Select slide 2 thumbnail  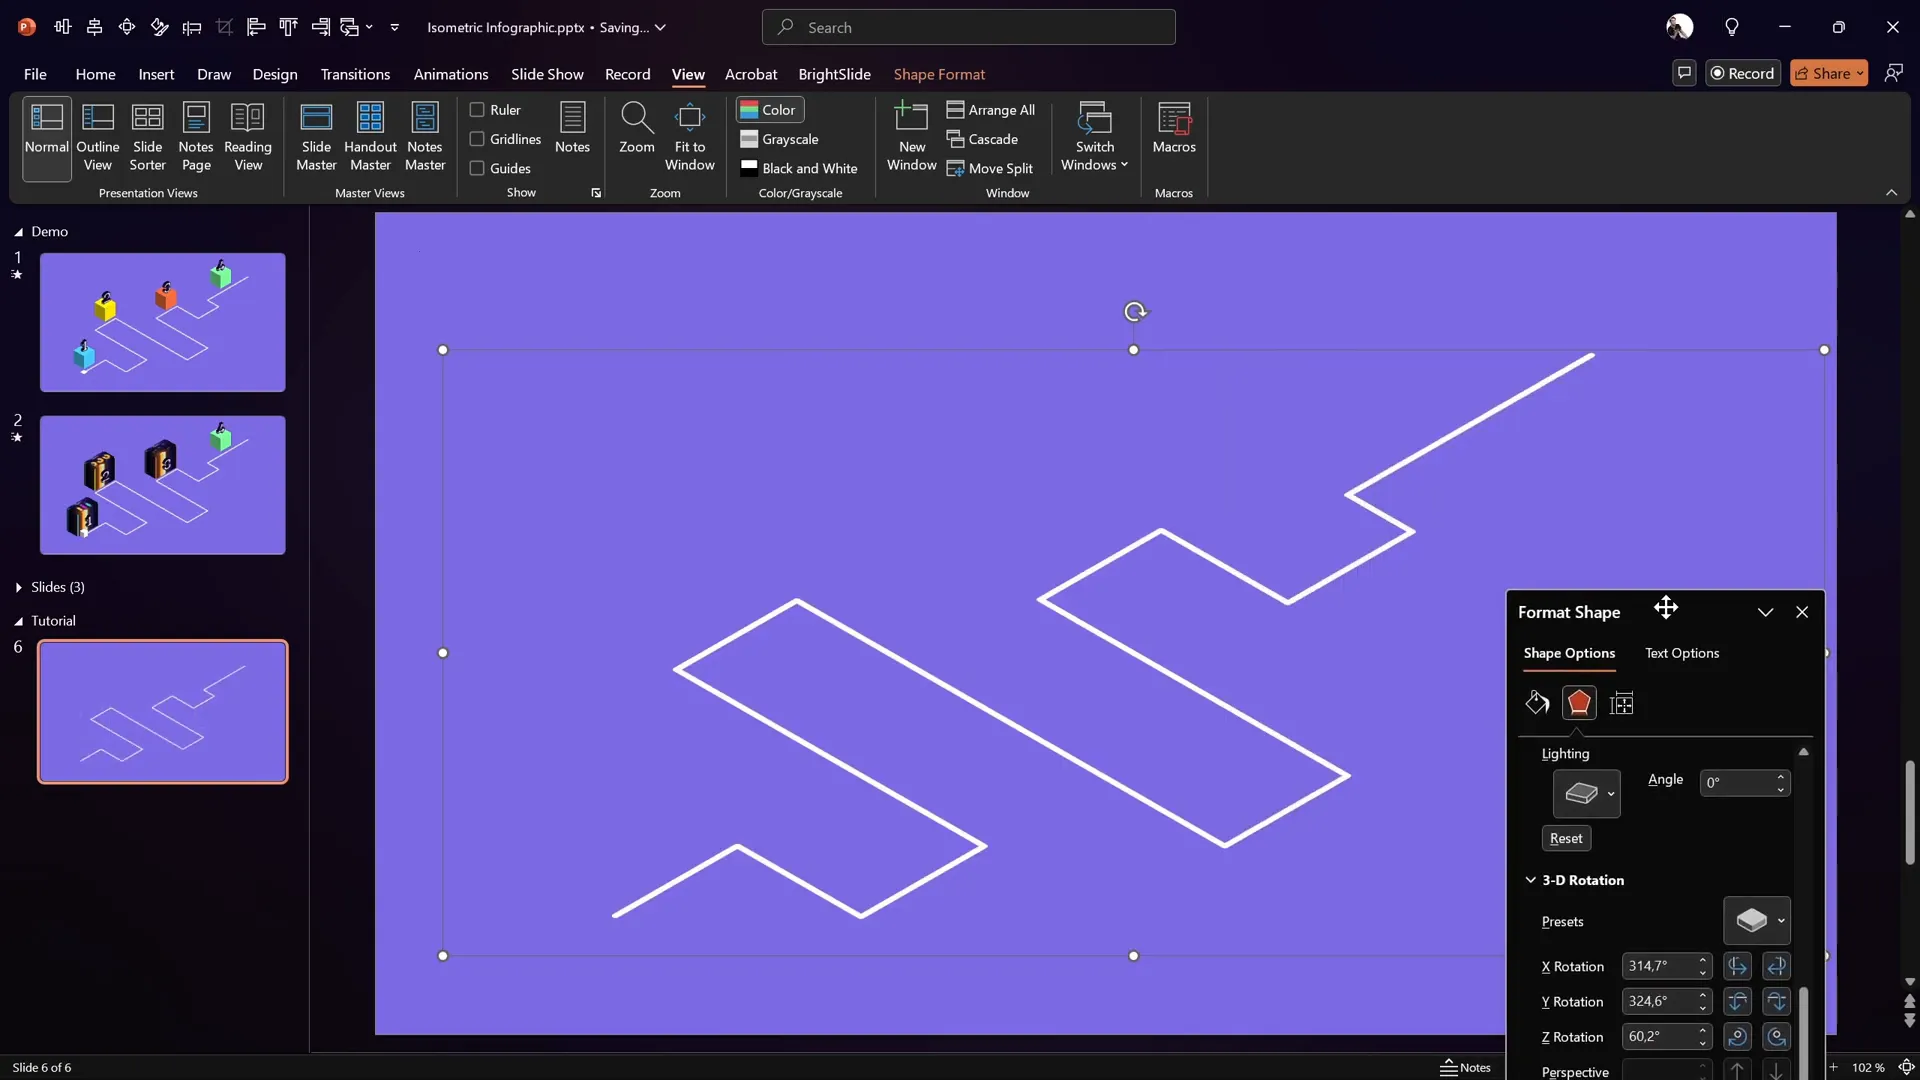162,485
